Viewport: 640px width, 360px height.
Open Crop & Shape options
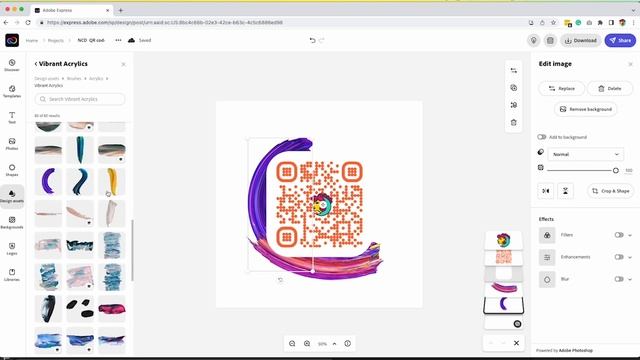pos(611,191)
